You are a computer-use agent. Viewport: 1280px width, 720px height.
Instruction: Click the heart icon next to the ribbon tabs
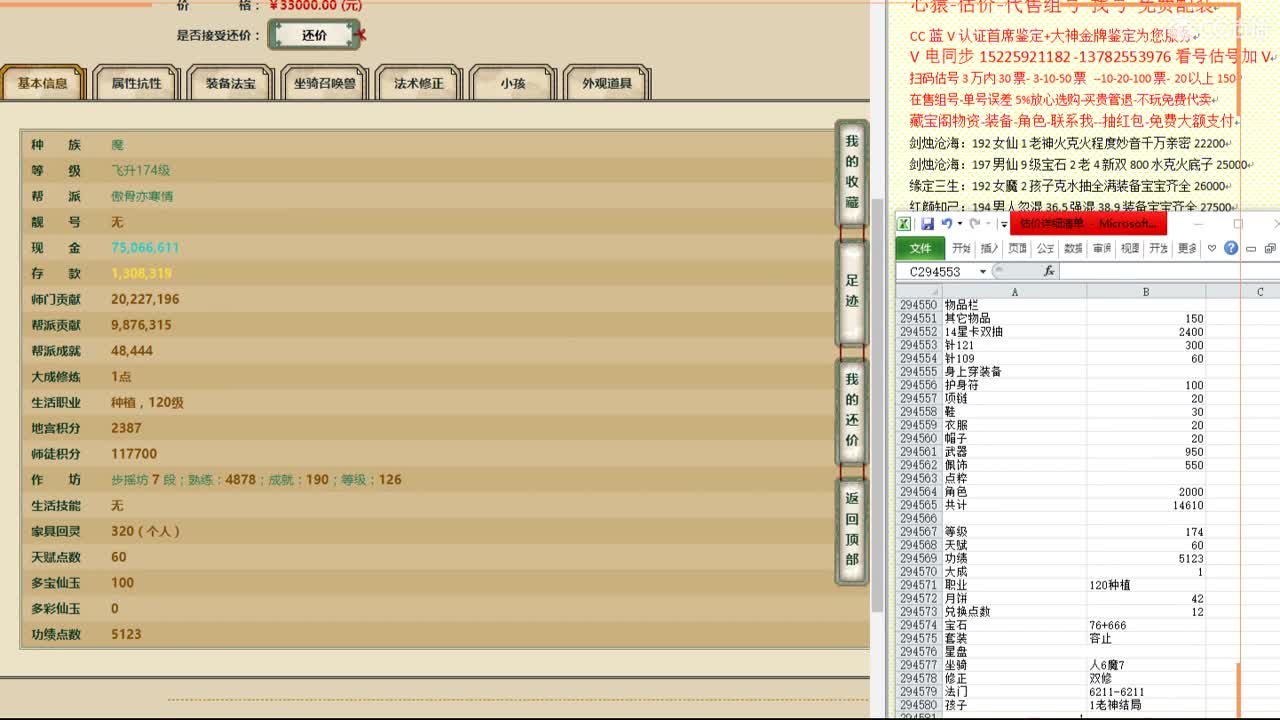1212,248
